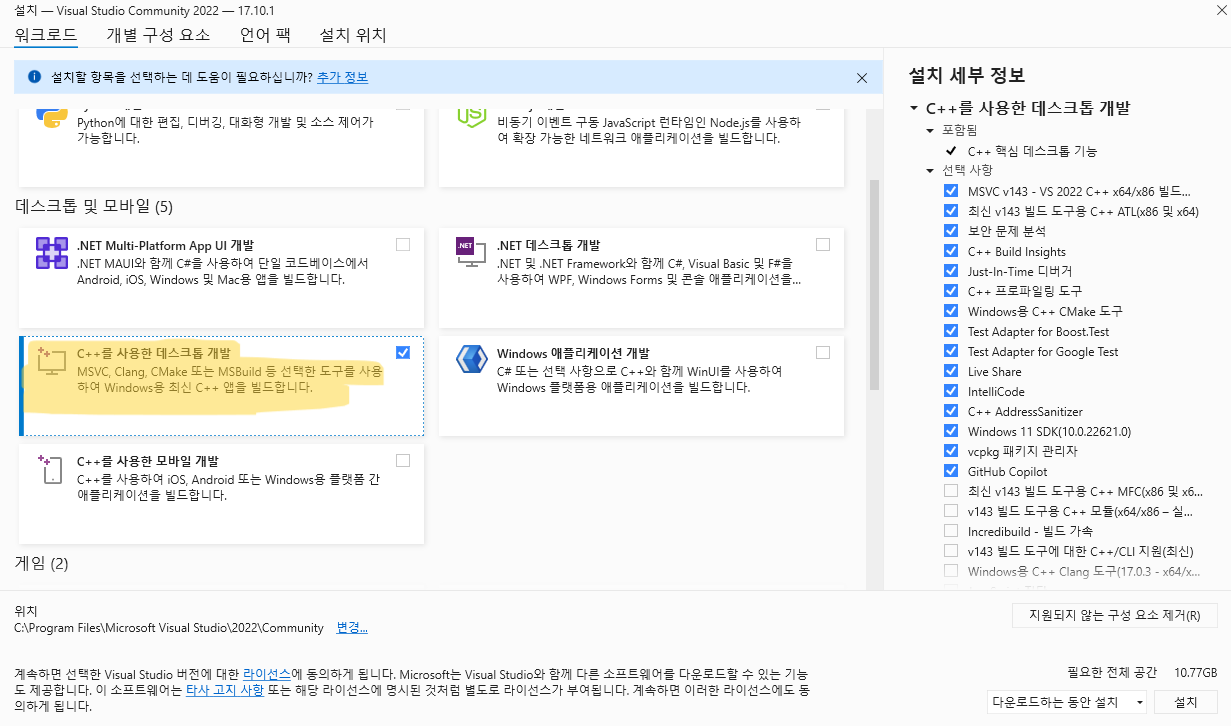Image resolution: width=1231 pixels, height=726 pixels.
Task: Uncheck the 보안 문제 분석 option
Action: 950,231
